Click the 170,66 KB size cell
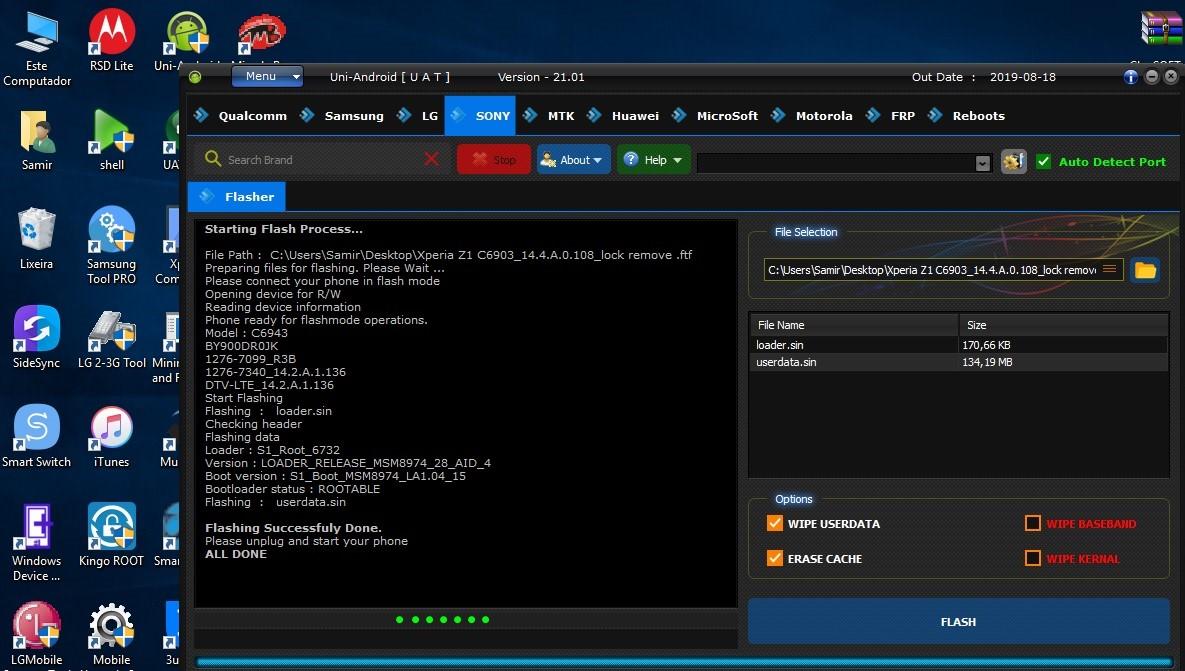The image size is (1185, 671). tap(986, 345)
